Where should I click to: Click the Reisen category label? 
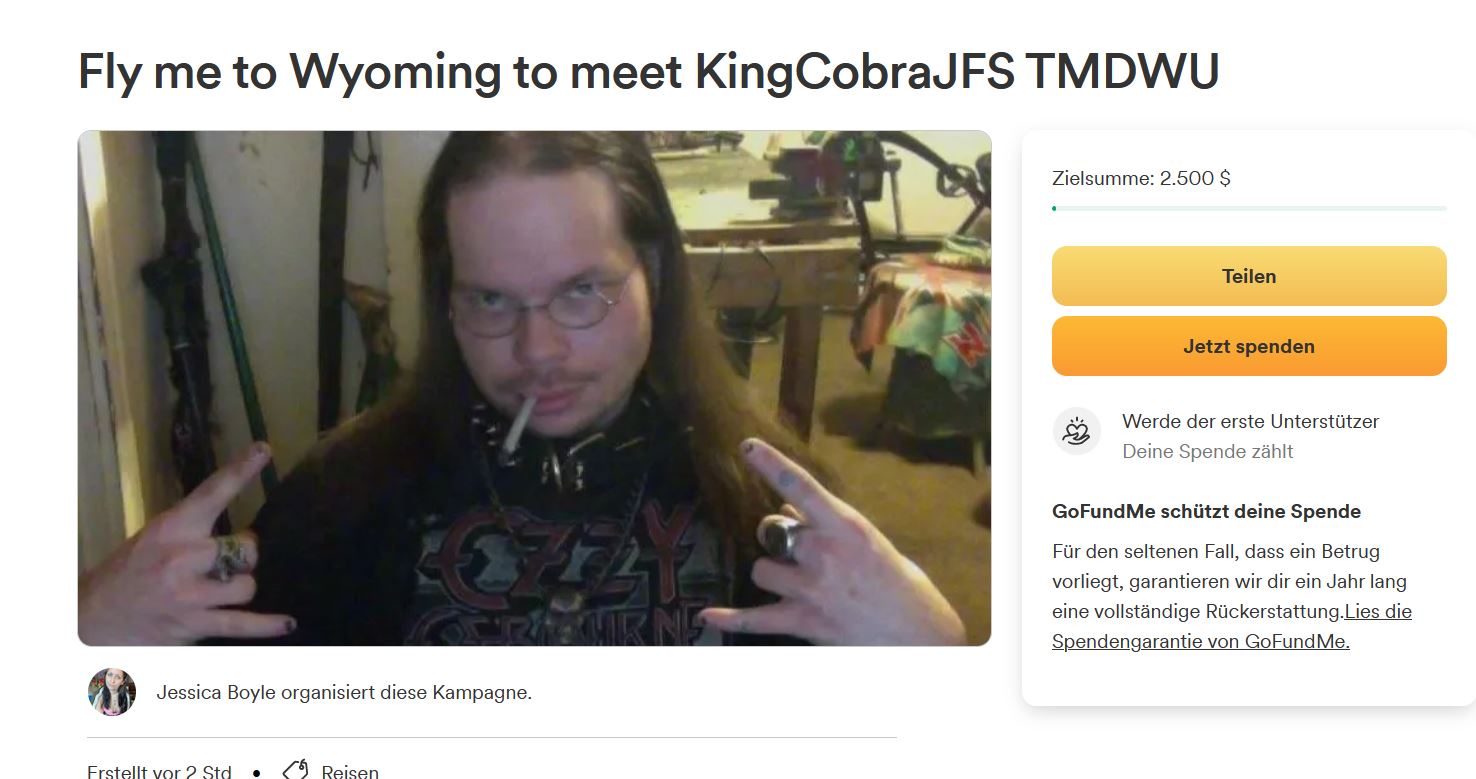(x=350, y=772)
